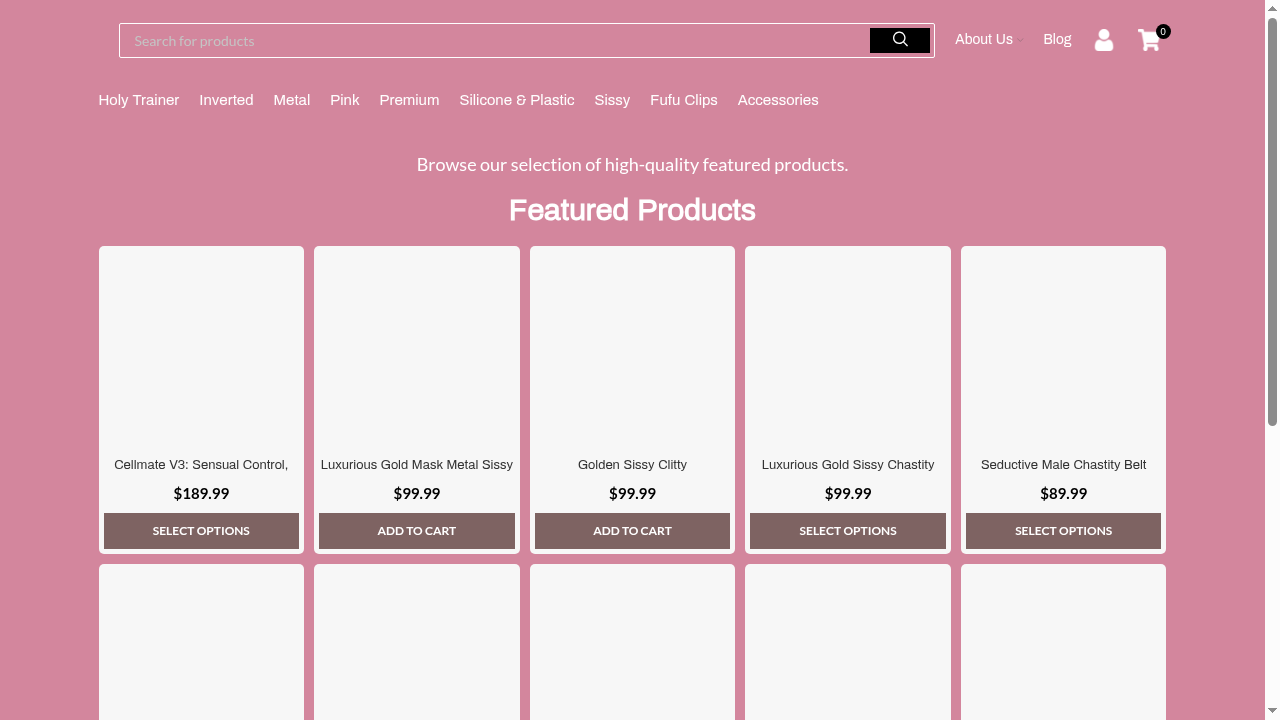Go to the Blog page
The image size is (1280, 720).
[x=1057, y=40]
